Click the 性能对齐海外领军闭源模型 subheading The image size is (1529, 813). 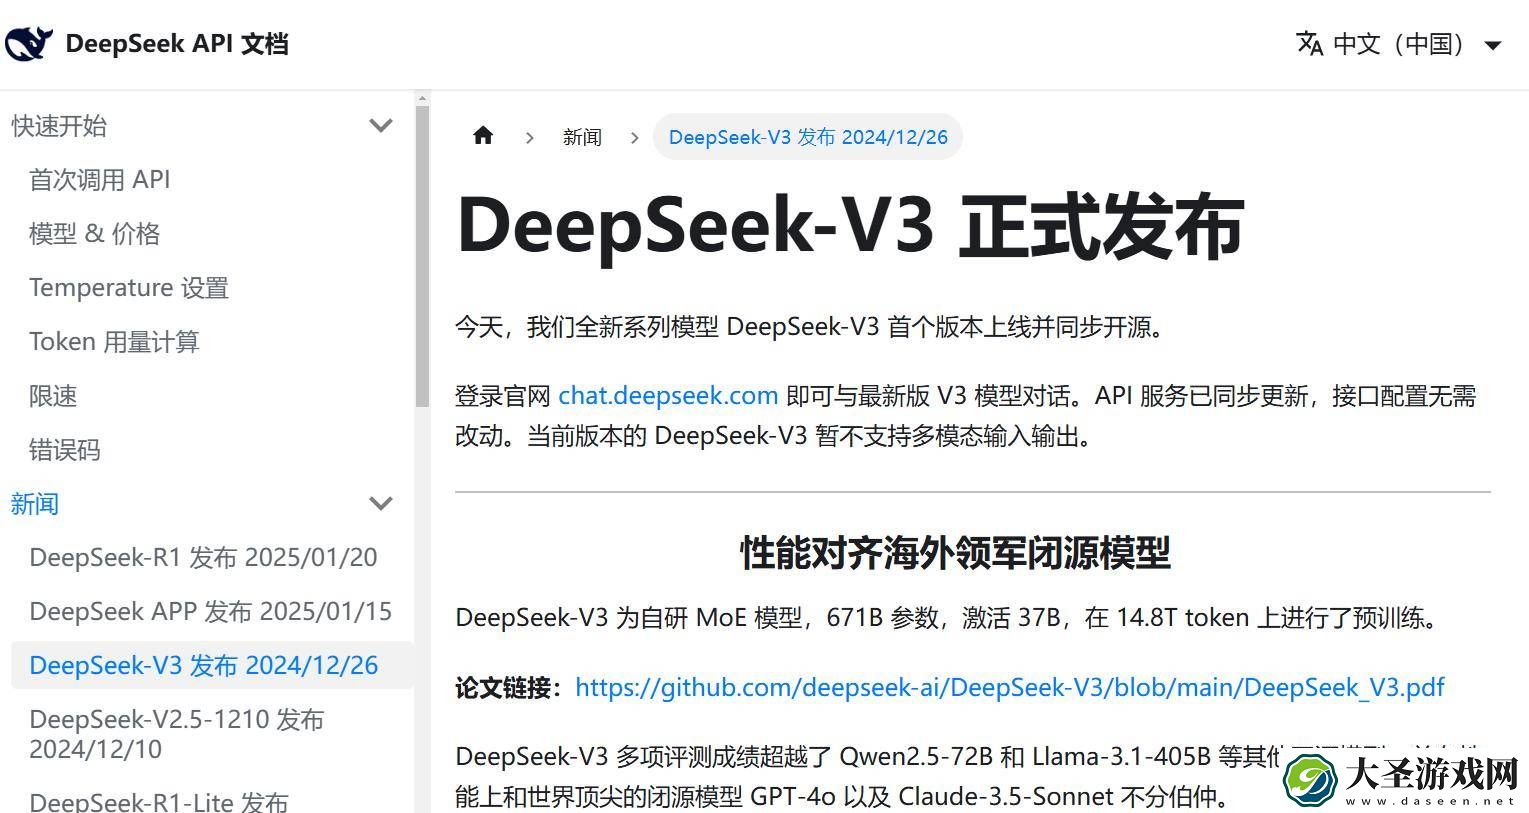pyautogui.click(x=955, y=553)
